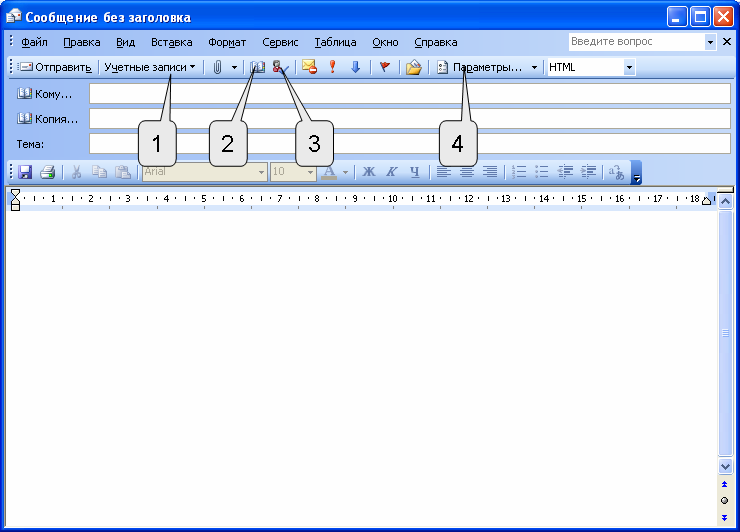Click the message permission envelope icon
740x532 pixels.
tap(309, 67)
